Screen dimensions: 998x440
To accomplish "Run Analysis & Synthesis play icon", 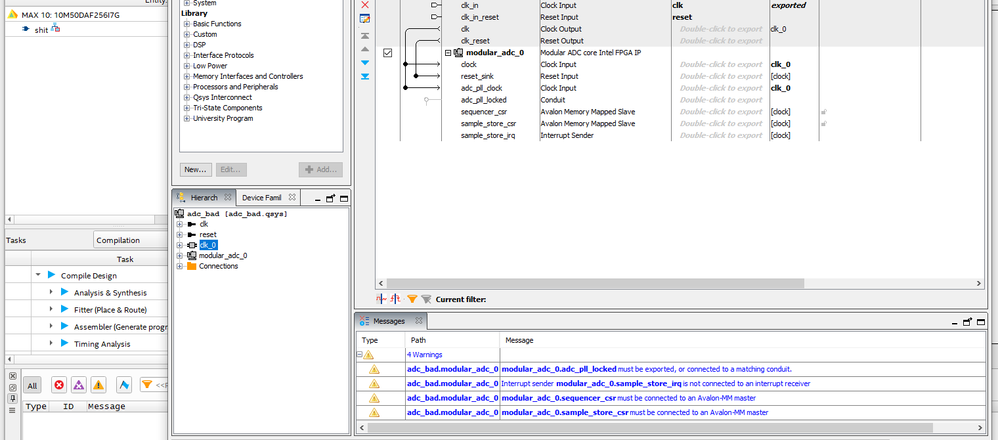I will [62, 292].
